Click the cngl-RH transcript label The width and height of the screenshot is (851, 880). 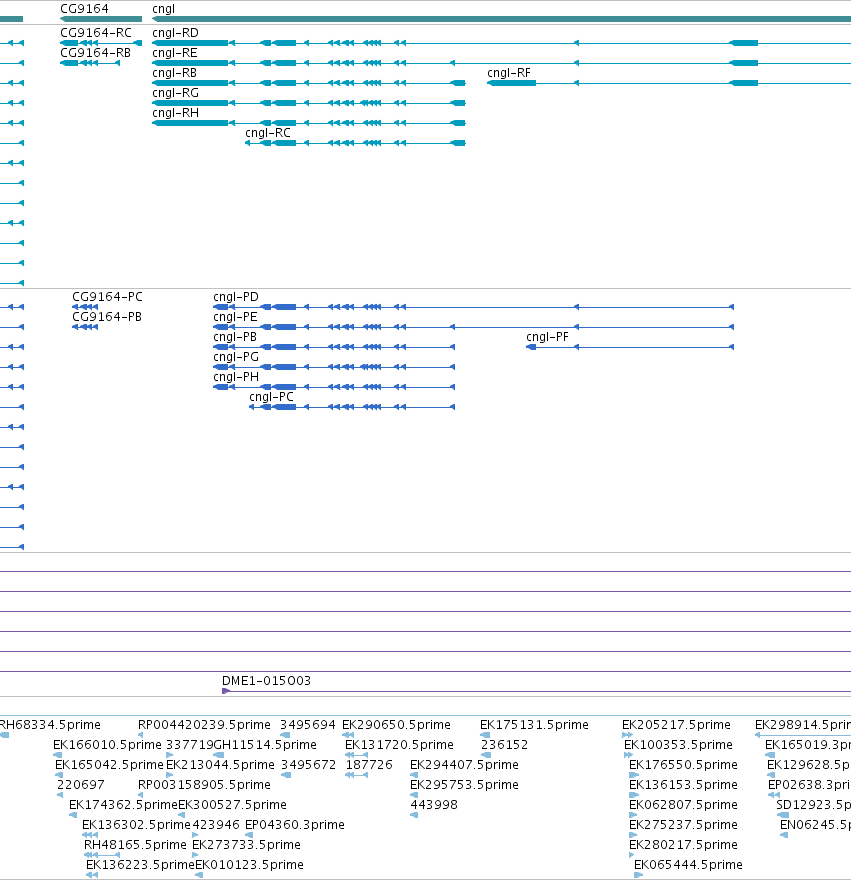pyautogui.click(x=175, y=113)
